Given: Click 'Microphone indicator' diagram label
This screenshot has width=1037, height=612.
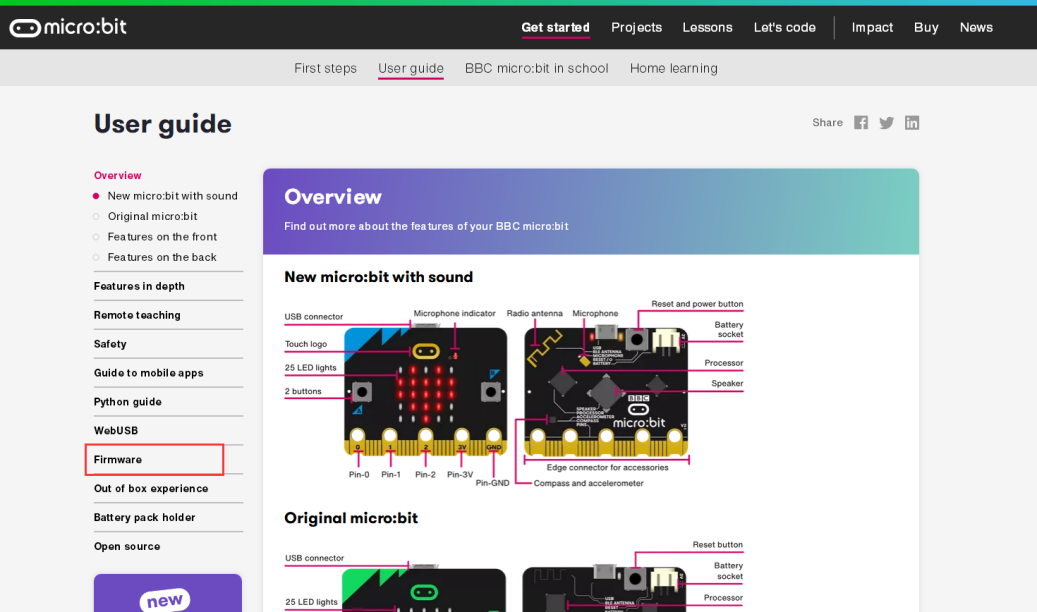Looking at the screenshot, I should click(x=454, y=314).
